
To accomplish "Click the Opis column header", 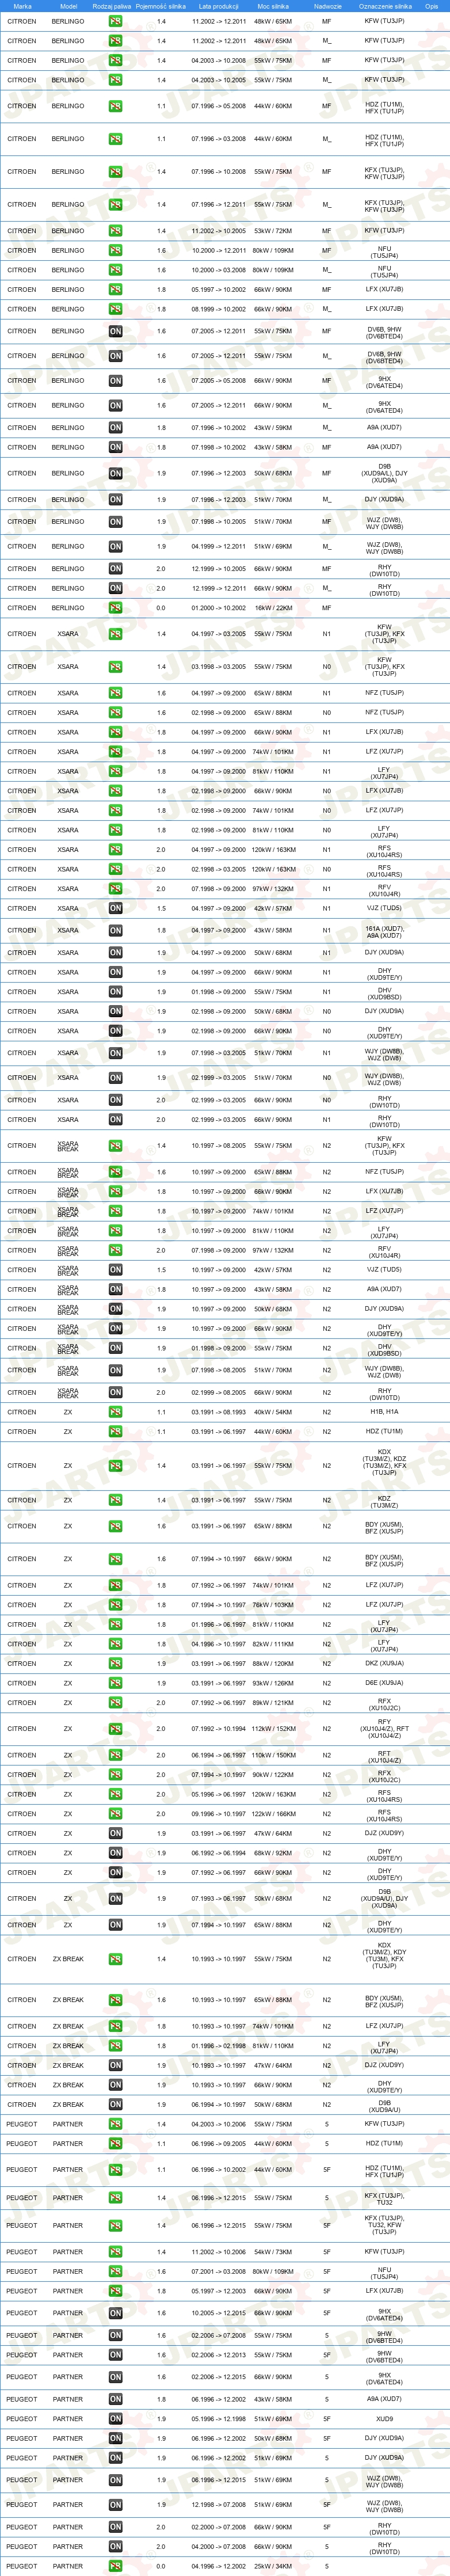I will tap(432, 6).
